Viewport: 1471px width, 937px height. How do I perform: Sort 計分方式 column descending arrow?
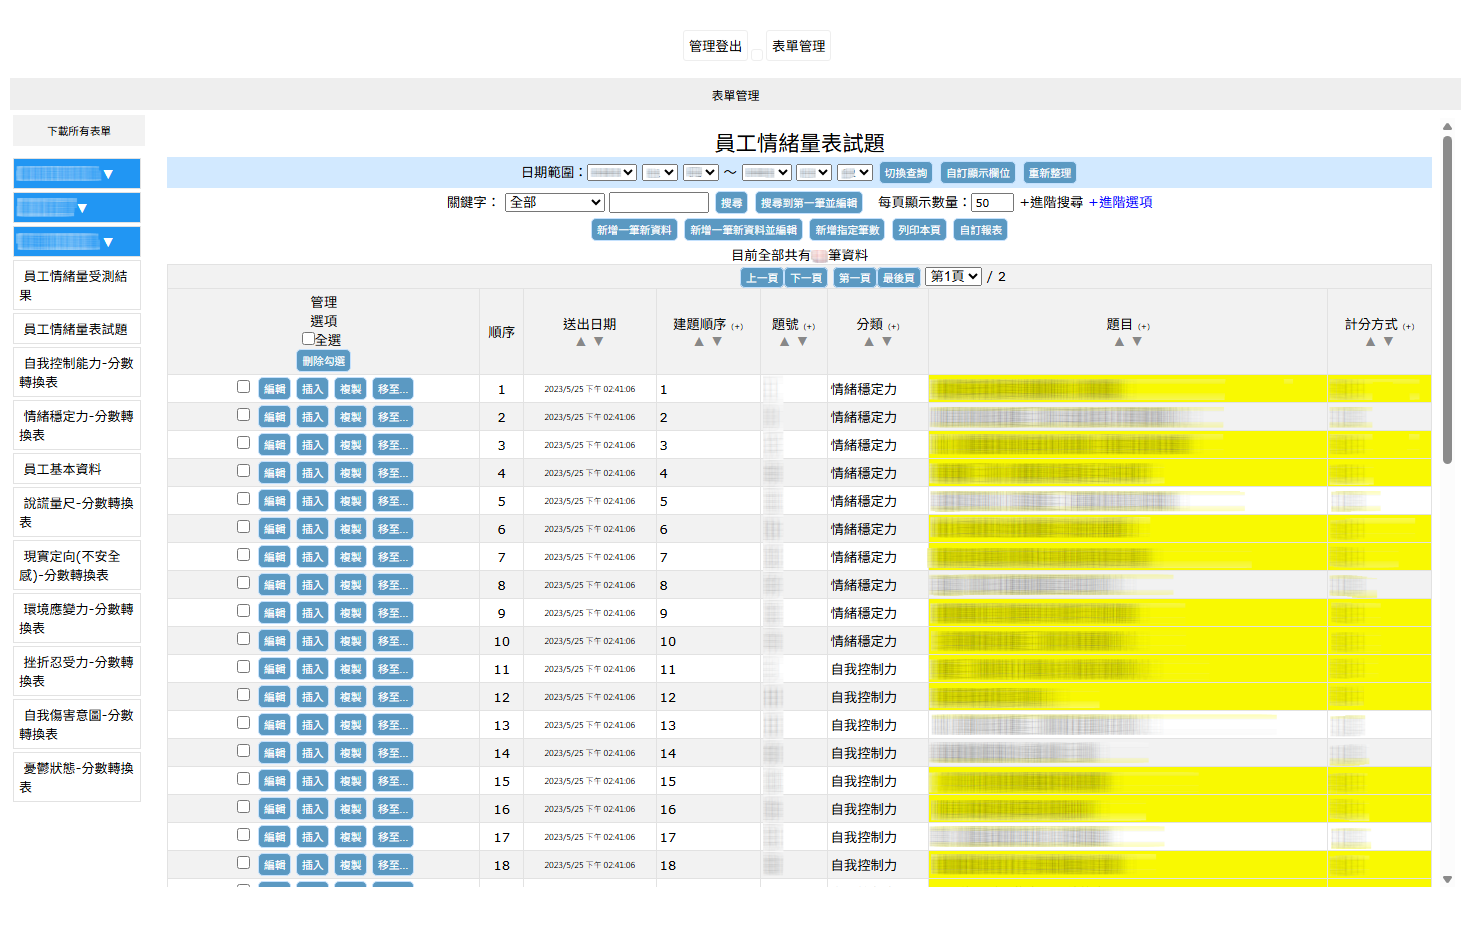1388,342
